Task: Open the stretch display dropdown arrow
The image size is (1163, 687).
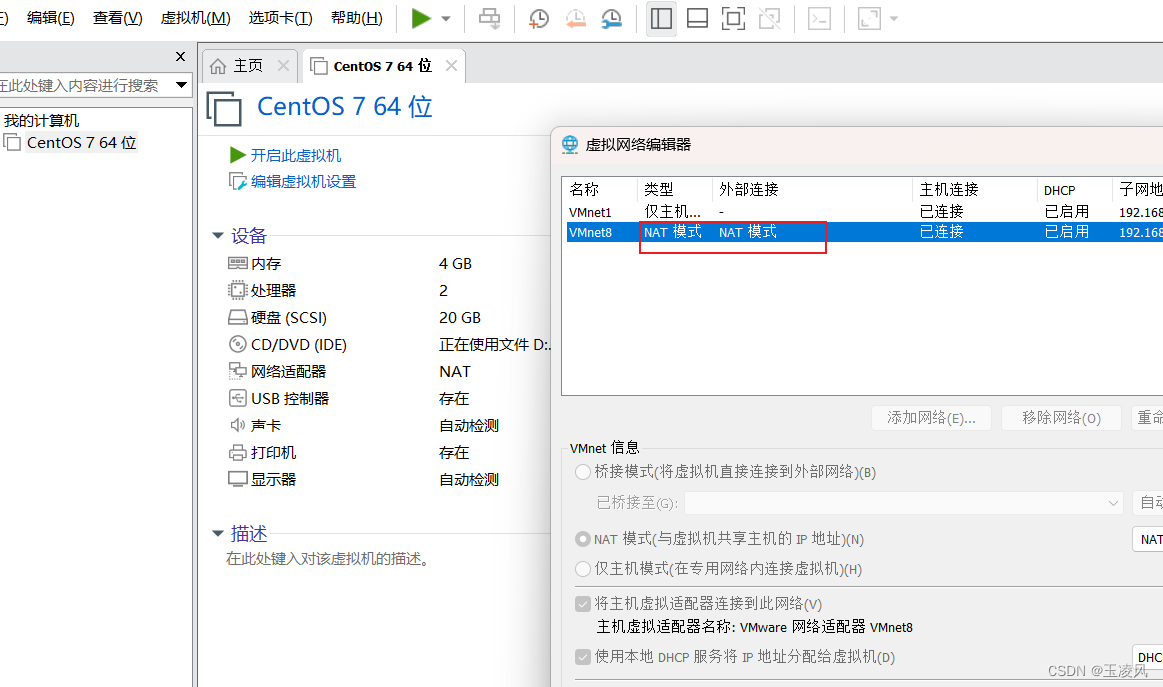Action: [x=894, y=19]
